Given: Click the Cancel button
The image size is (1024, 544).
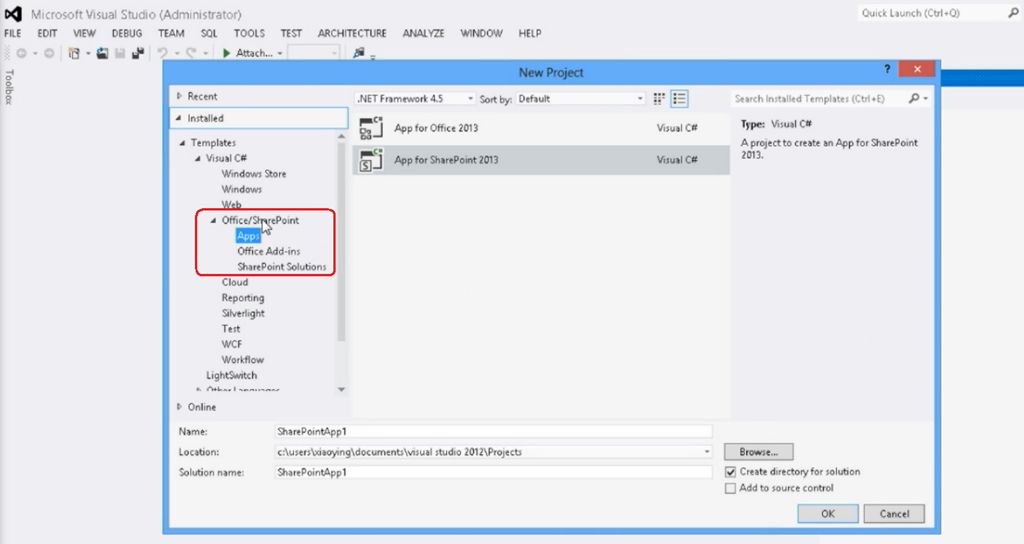Looking at the screenshot, I should (x=894, y=514).
